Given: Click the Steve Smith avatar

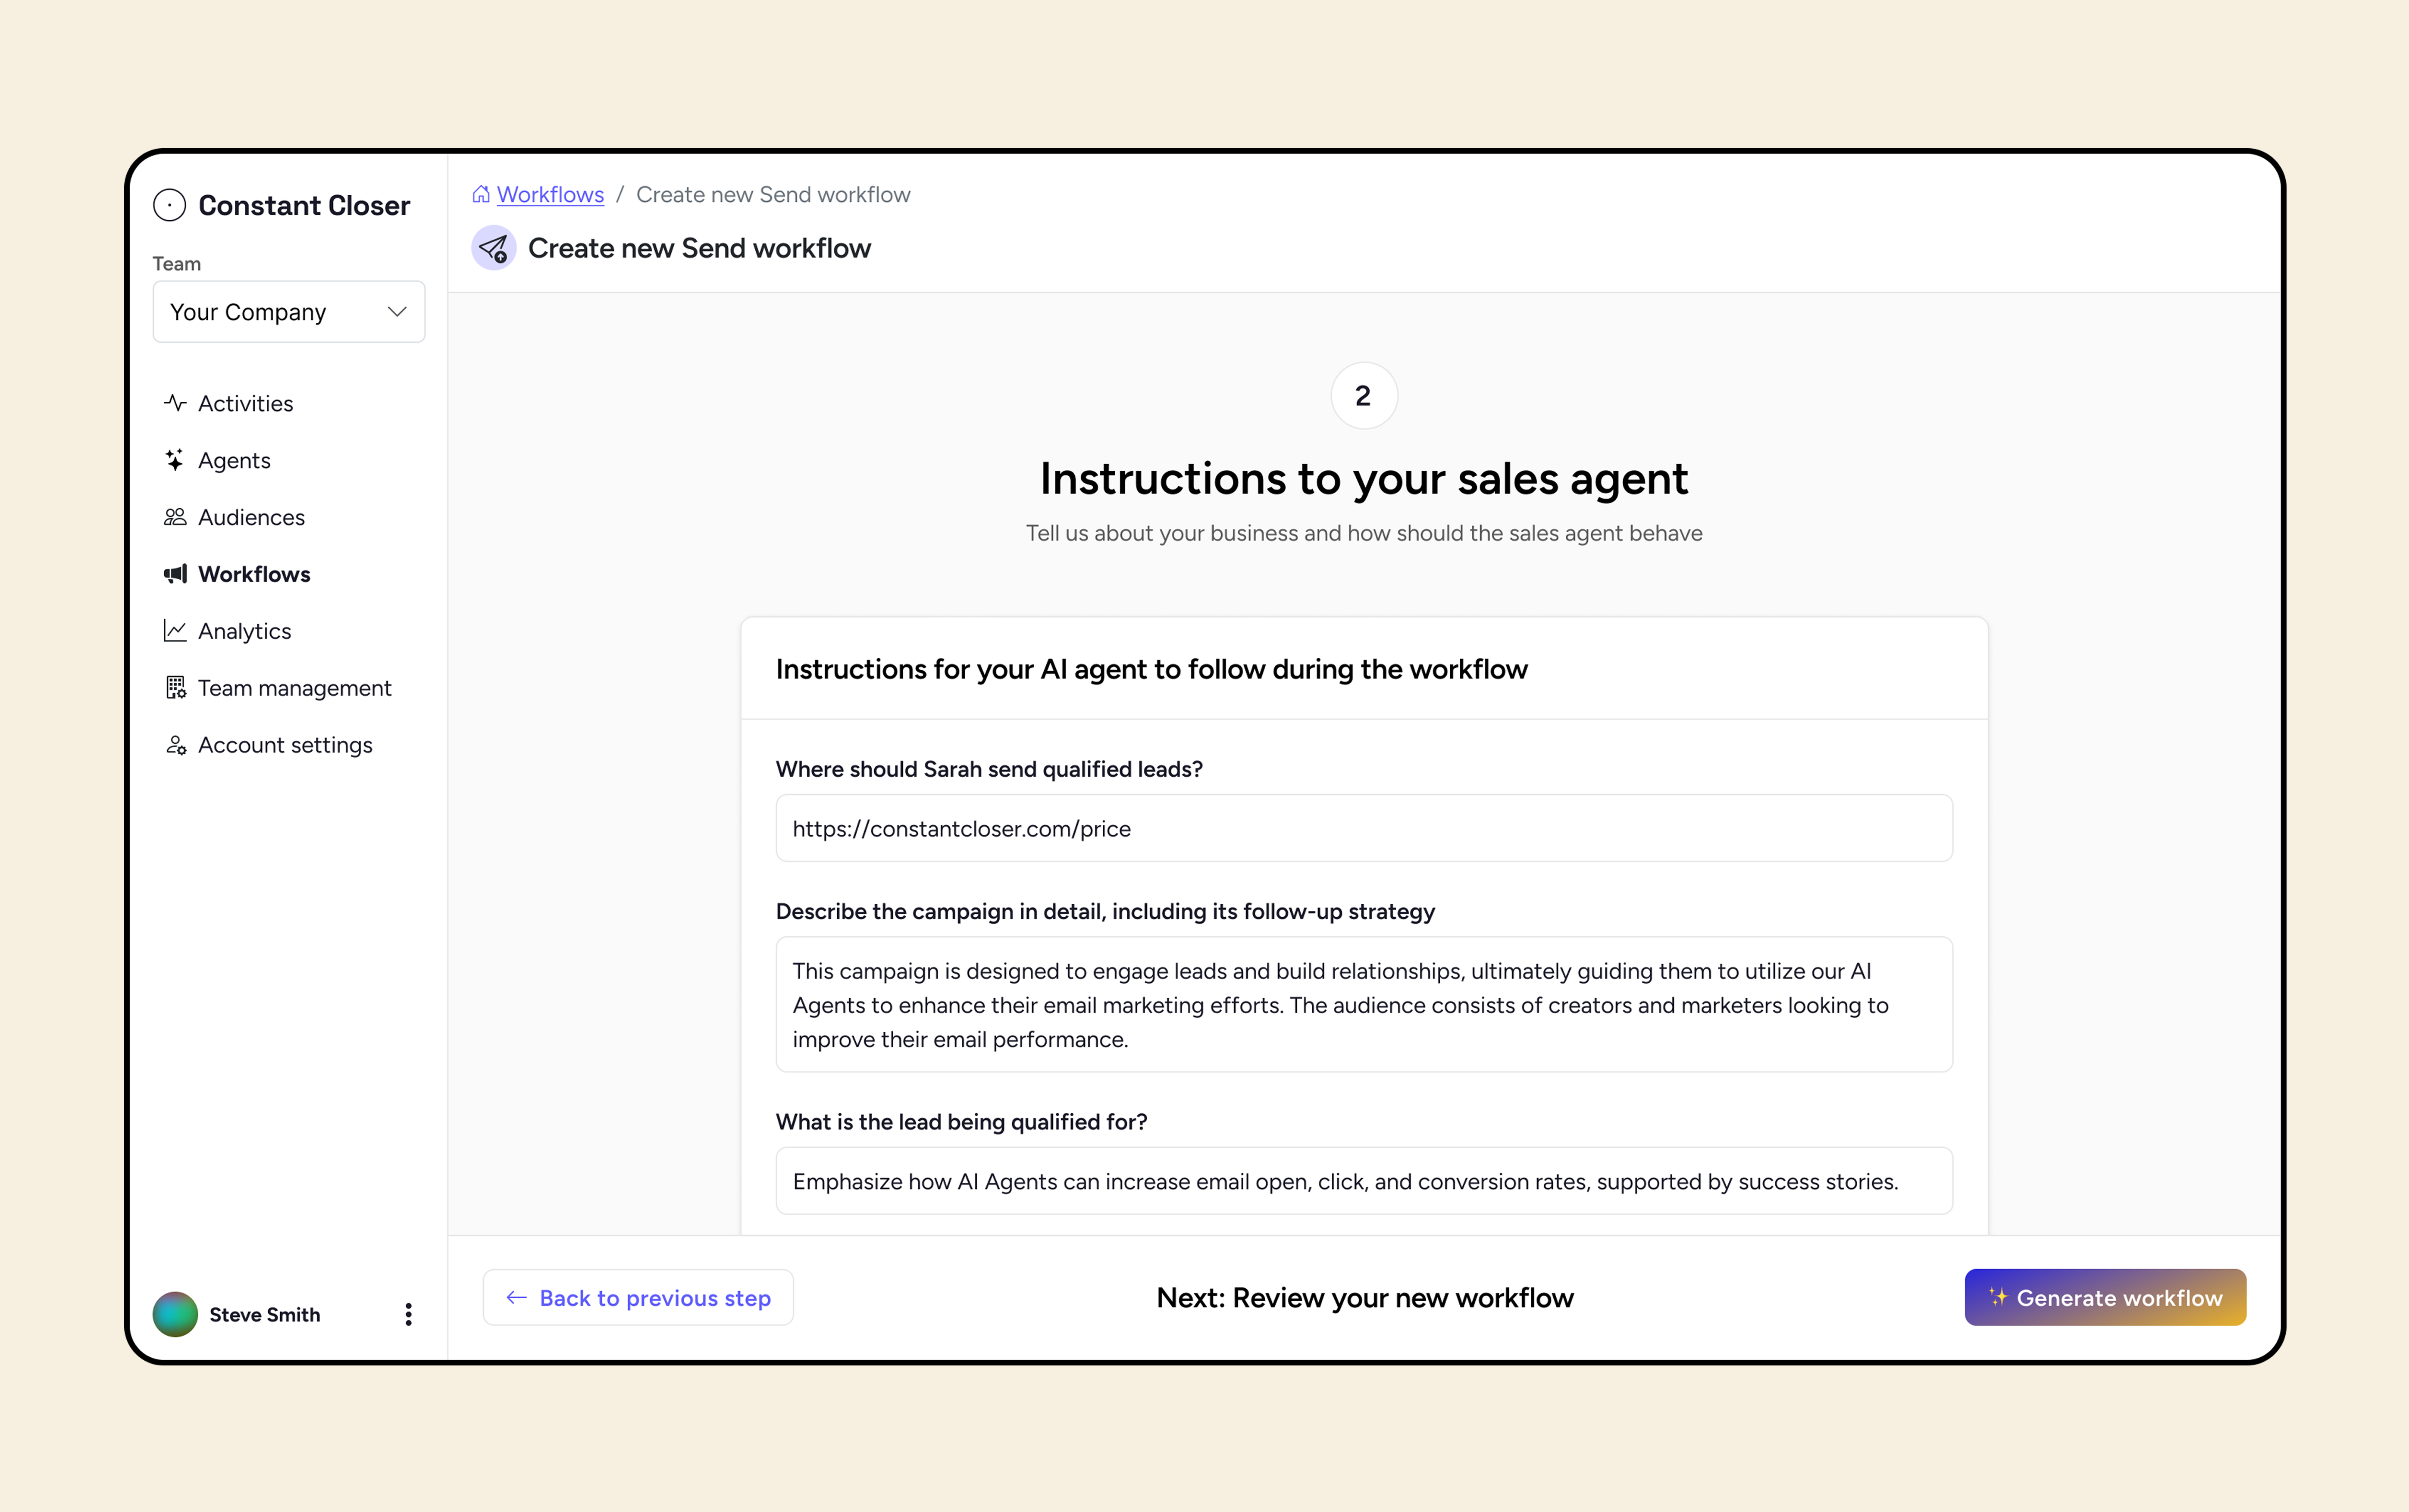Looking at the screenshot, I should [175, 1314].
